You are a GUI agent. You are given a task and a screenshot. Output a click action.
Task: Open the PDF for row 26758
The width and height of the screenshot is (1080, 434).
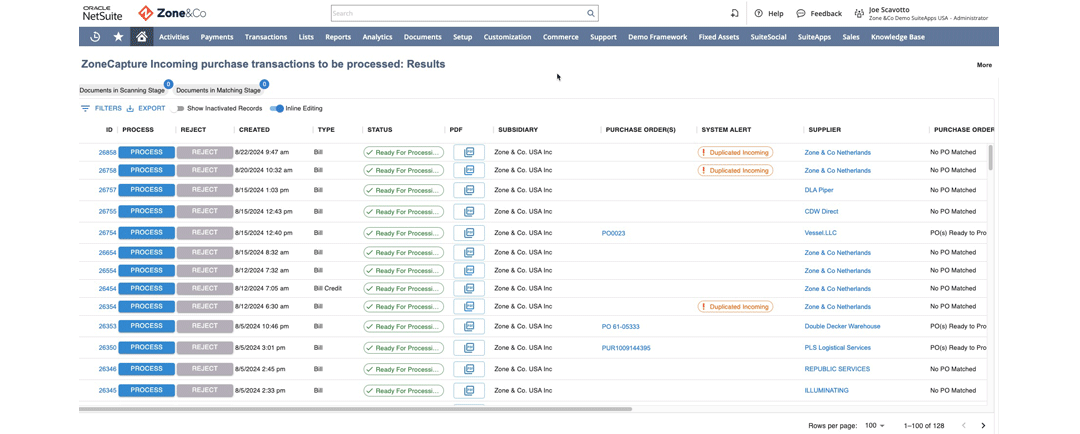coord(469,170)
